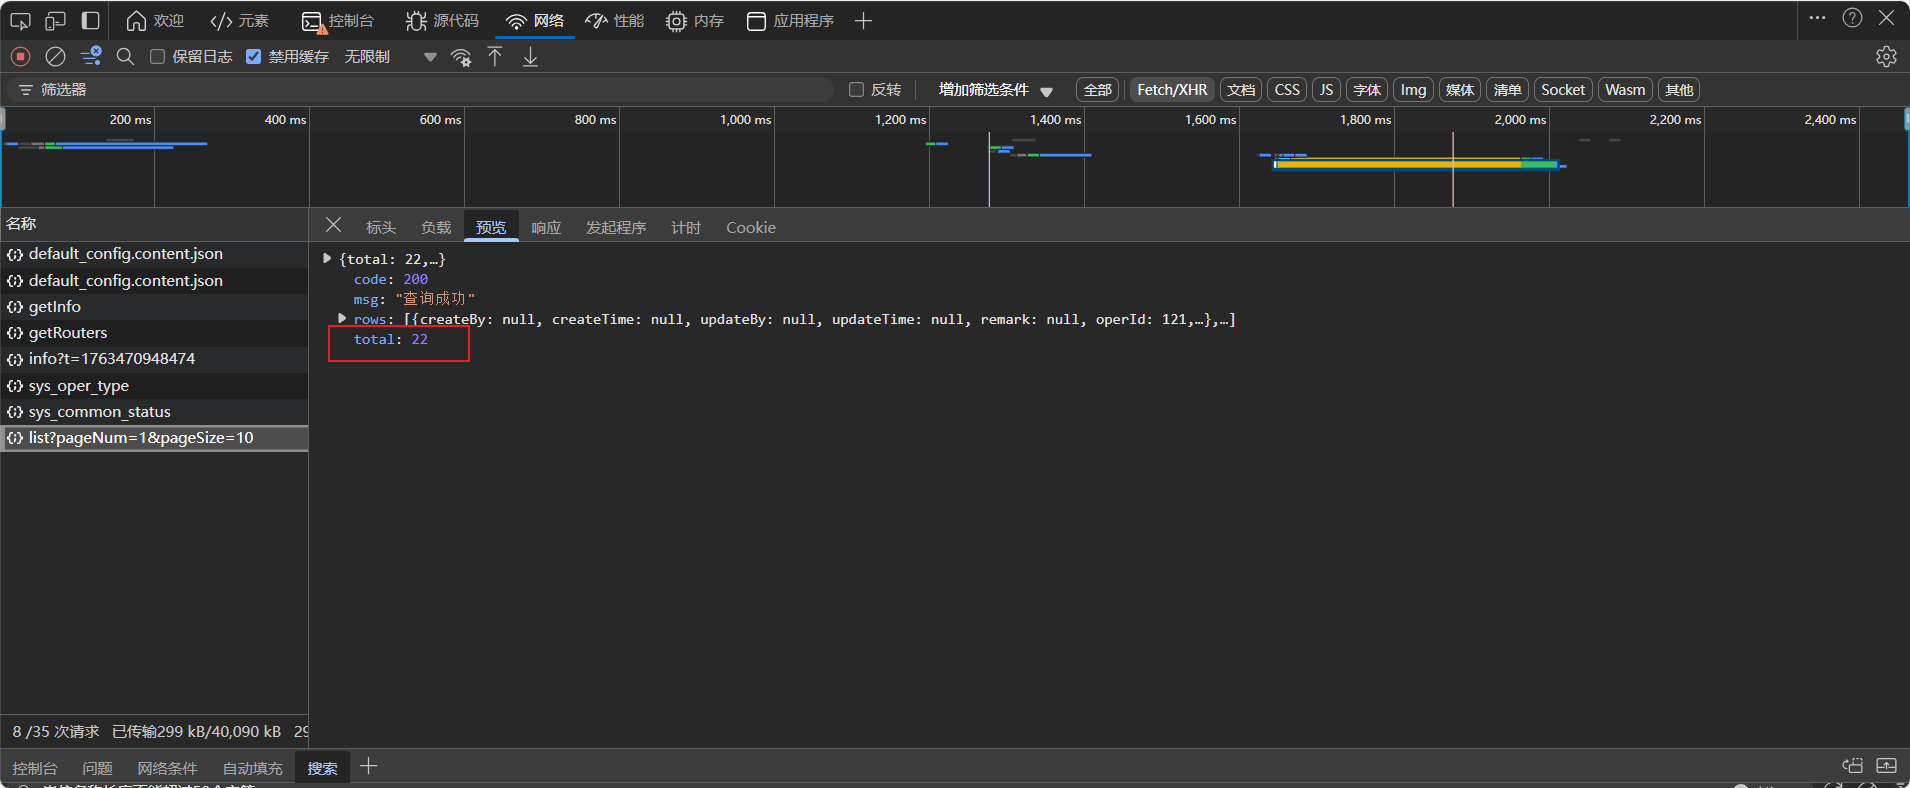Open network search magnifier icon

point(125,56)
